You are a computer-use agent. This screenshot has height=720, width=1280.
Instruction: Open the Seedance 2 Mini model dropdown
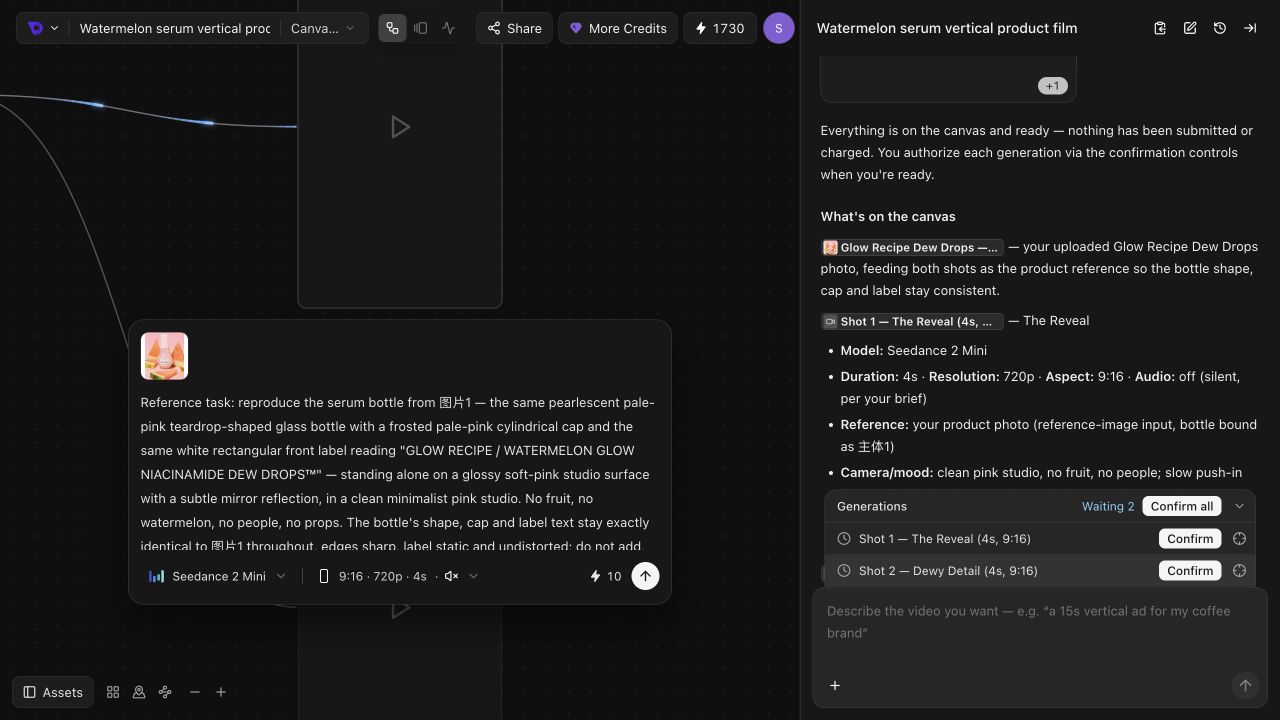tap(217, 576)
